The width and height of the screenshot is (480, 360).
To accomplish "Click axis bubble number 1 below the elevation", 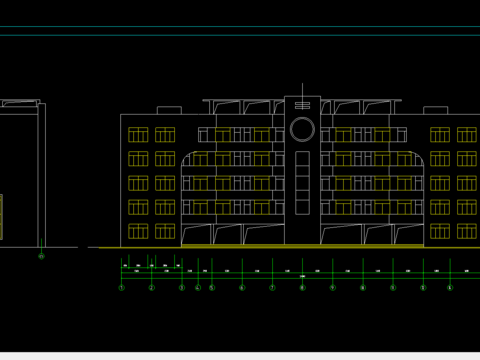I will [122, 288].
